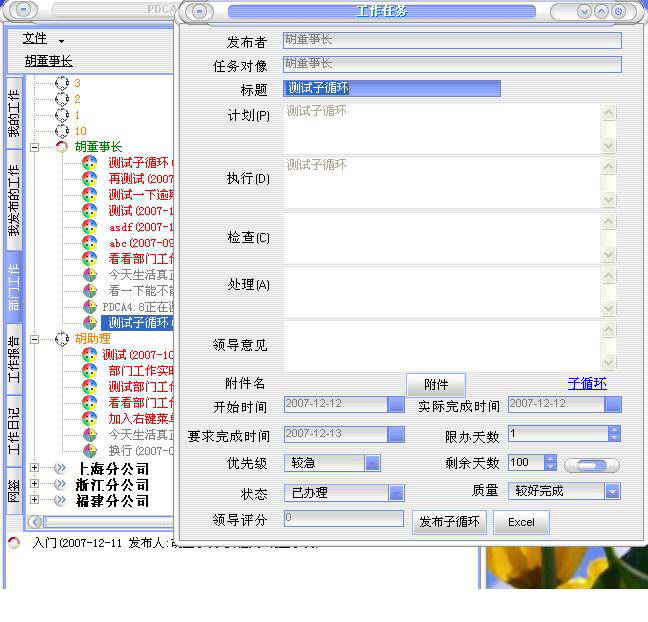Click the power round button in 工作任务 title bar

[619, 11]
